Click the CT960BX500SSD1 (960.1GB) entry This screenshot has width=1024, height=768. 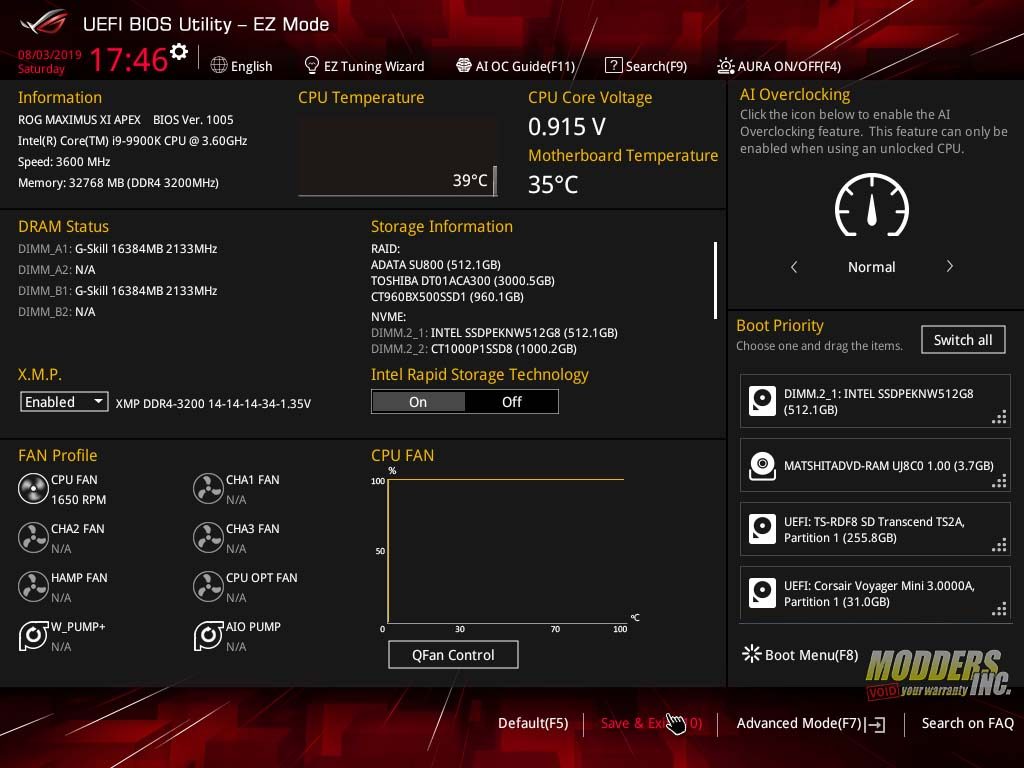pyautogui.click(x=447, y=296)
